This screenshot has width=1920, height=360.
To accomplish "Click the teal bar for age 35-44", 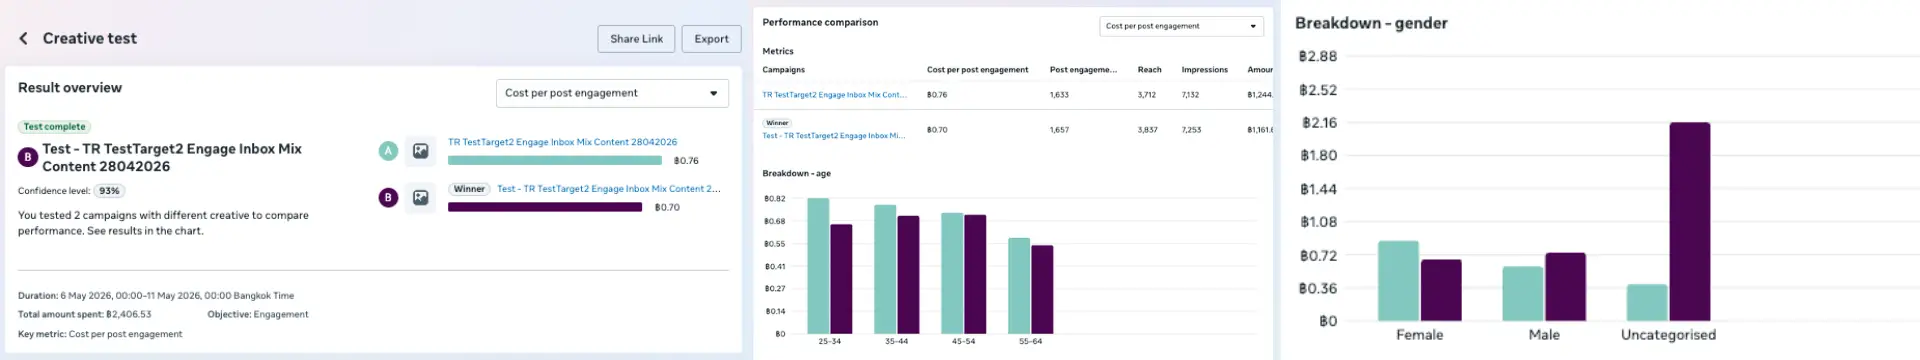I will pos(885,269).
